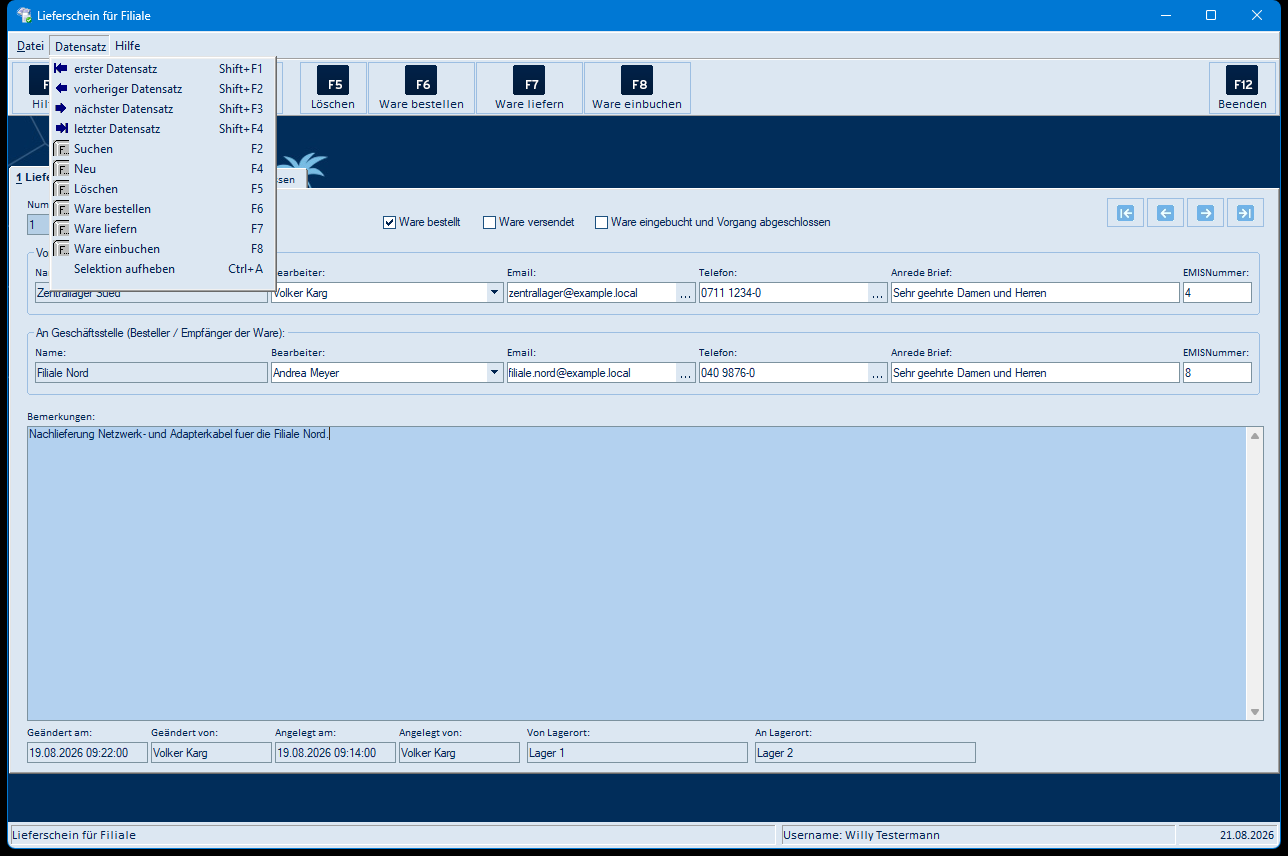
Task: Click the Bemerkungen scrollbar up arrow
Action: point(1256,436)
